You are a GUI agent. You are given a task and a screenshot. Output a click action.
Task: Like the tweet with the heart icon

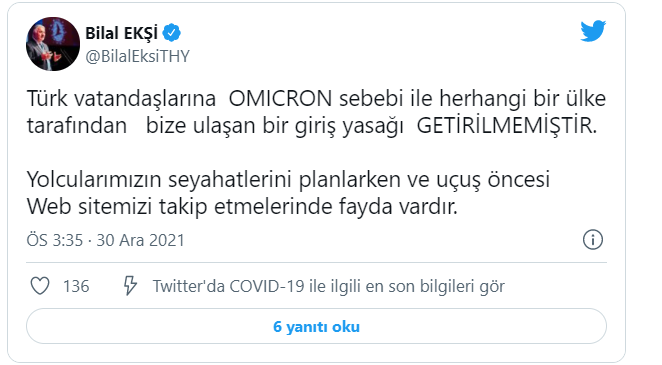[40, 286]
